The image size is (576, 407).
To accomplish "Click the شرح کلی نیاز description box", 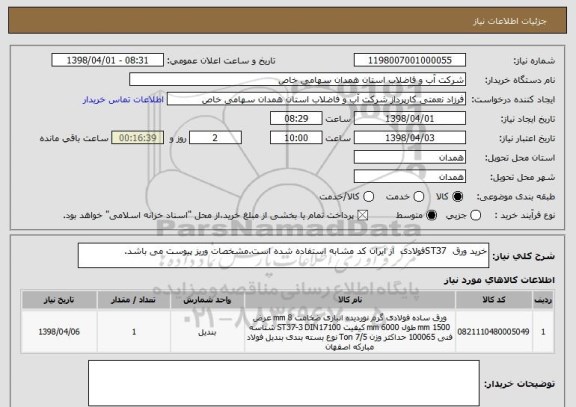I will pos(283,255).
